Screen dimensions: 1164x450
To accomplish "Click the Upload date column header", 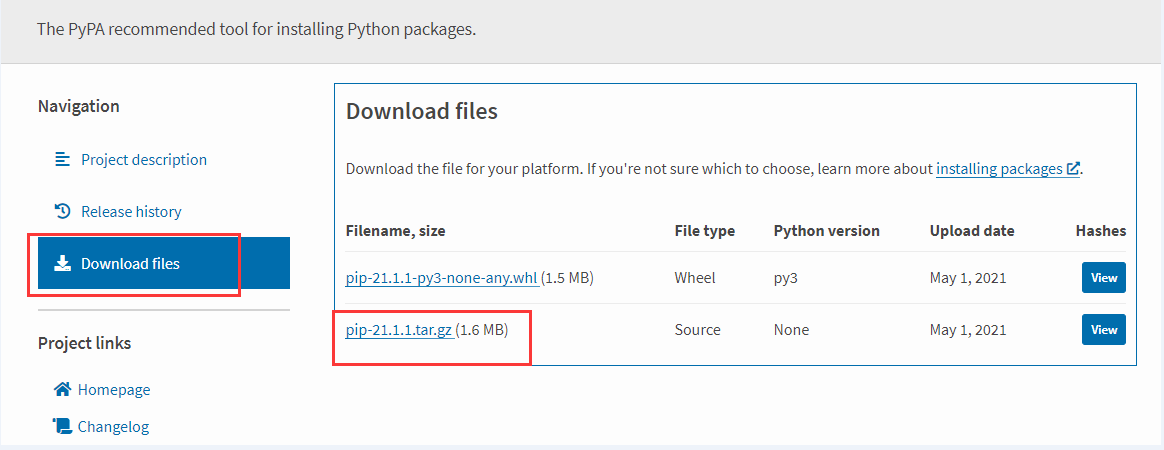I will pyautogui.click(x=971, y=230).
